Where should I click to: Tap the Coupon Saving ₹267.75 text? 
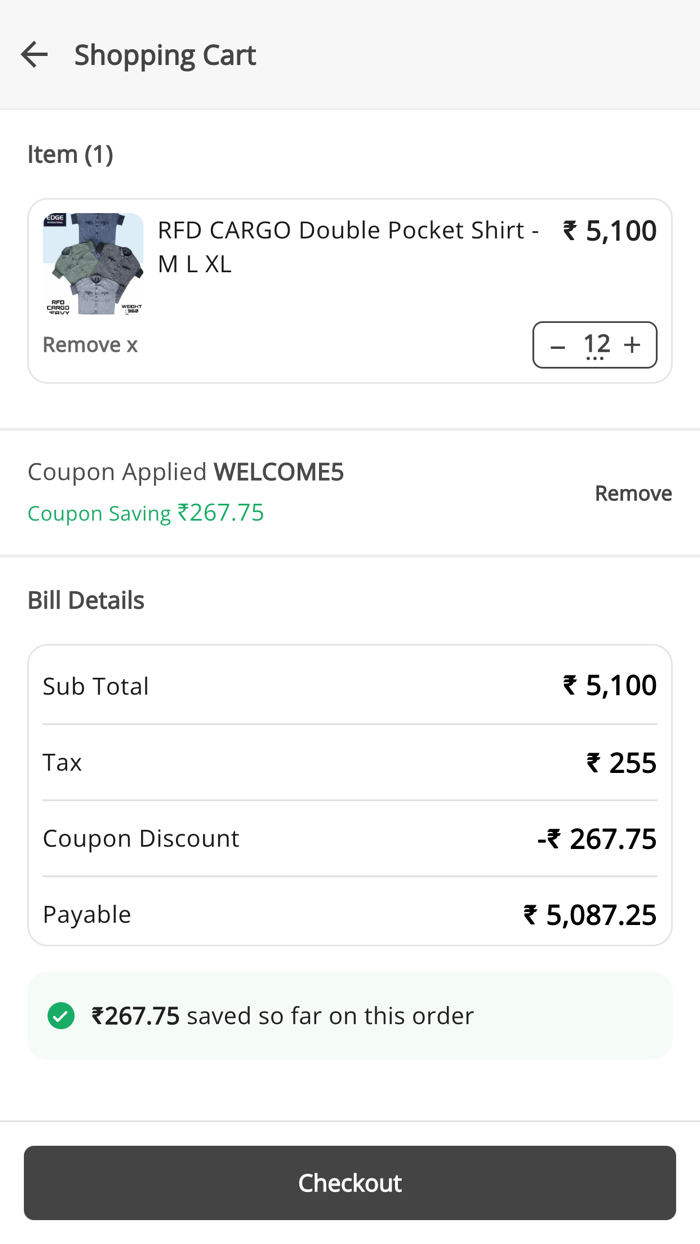146,513
